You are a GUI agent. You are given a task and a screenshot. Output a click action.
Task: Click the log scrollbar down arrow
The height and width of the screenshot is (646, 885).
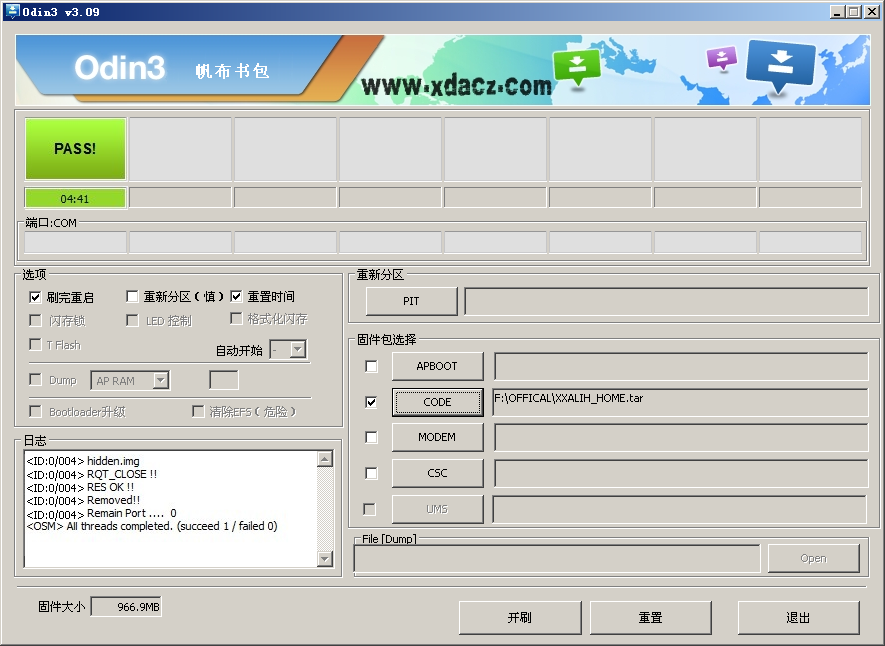pyautogui.click(x=324, y=559)
